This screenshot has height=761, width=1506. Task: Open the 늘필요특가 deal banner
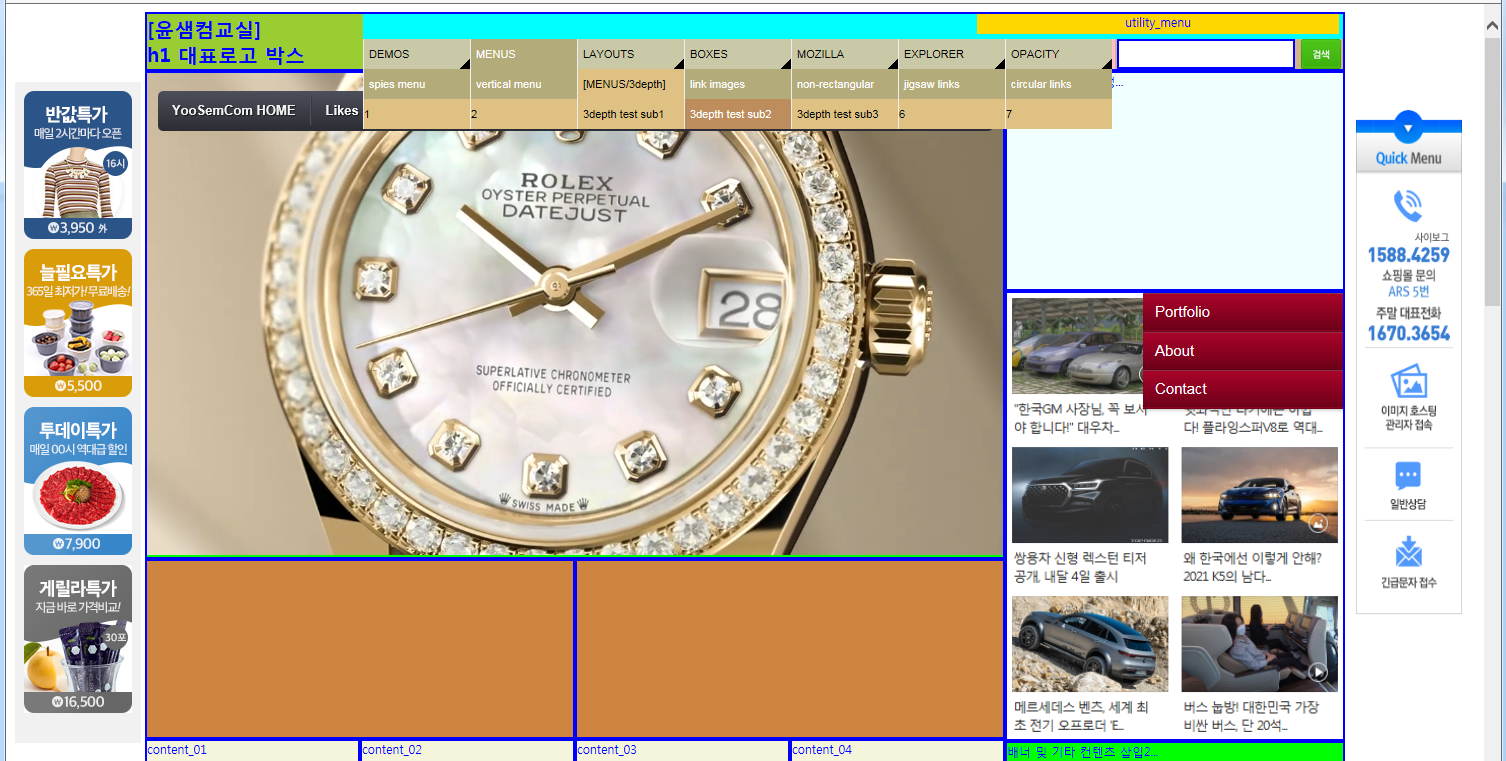[x=78, y=323]
